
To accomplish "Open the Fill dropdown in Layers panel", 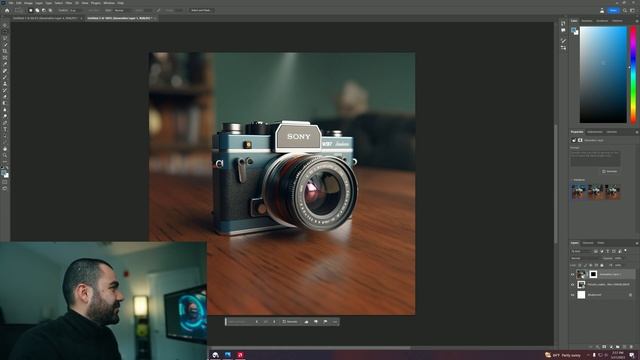I will point(618,265).
